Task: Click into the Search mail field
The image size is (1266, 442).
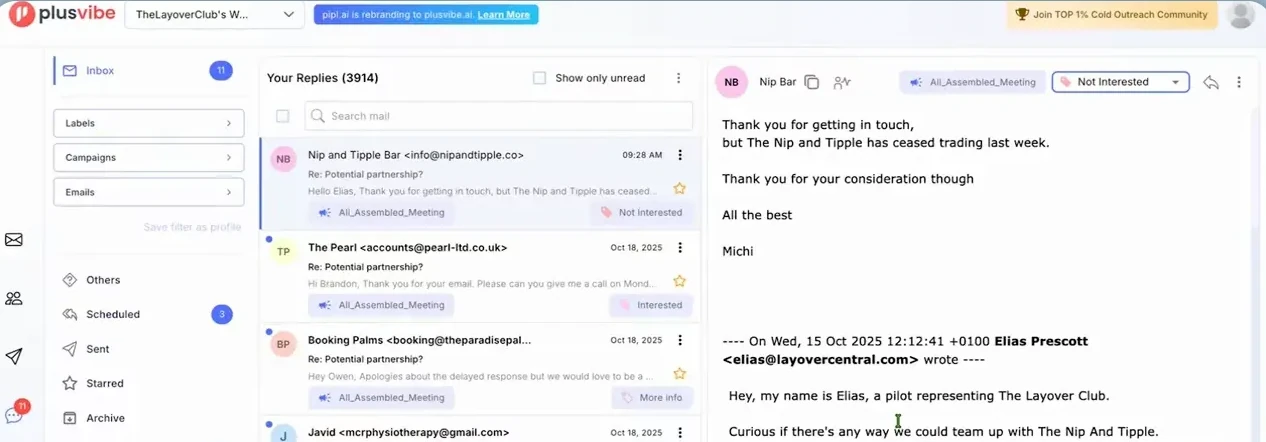Action: tap(498, 116)
